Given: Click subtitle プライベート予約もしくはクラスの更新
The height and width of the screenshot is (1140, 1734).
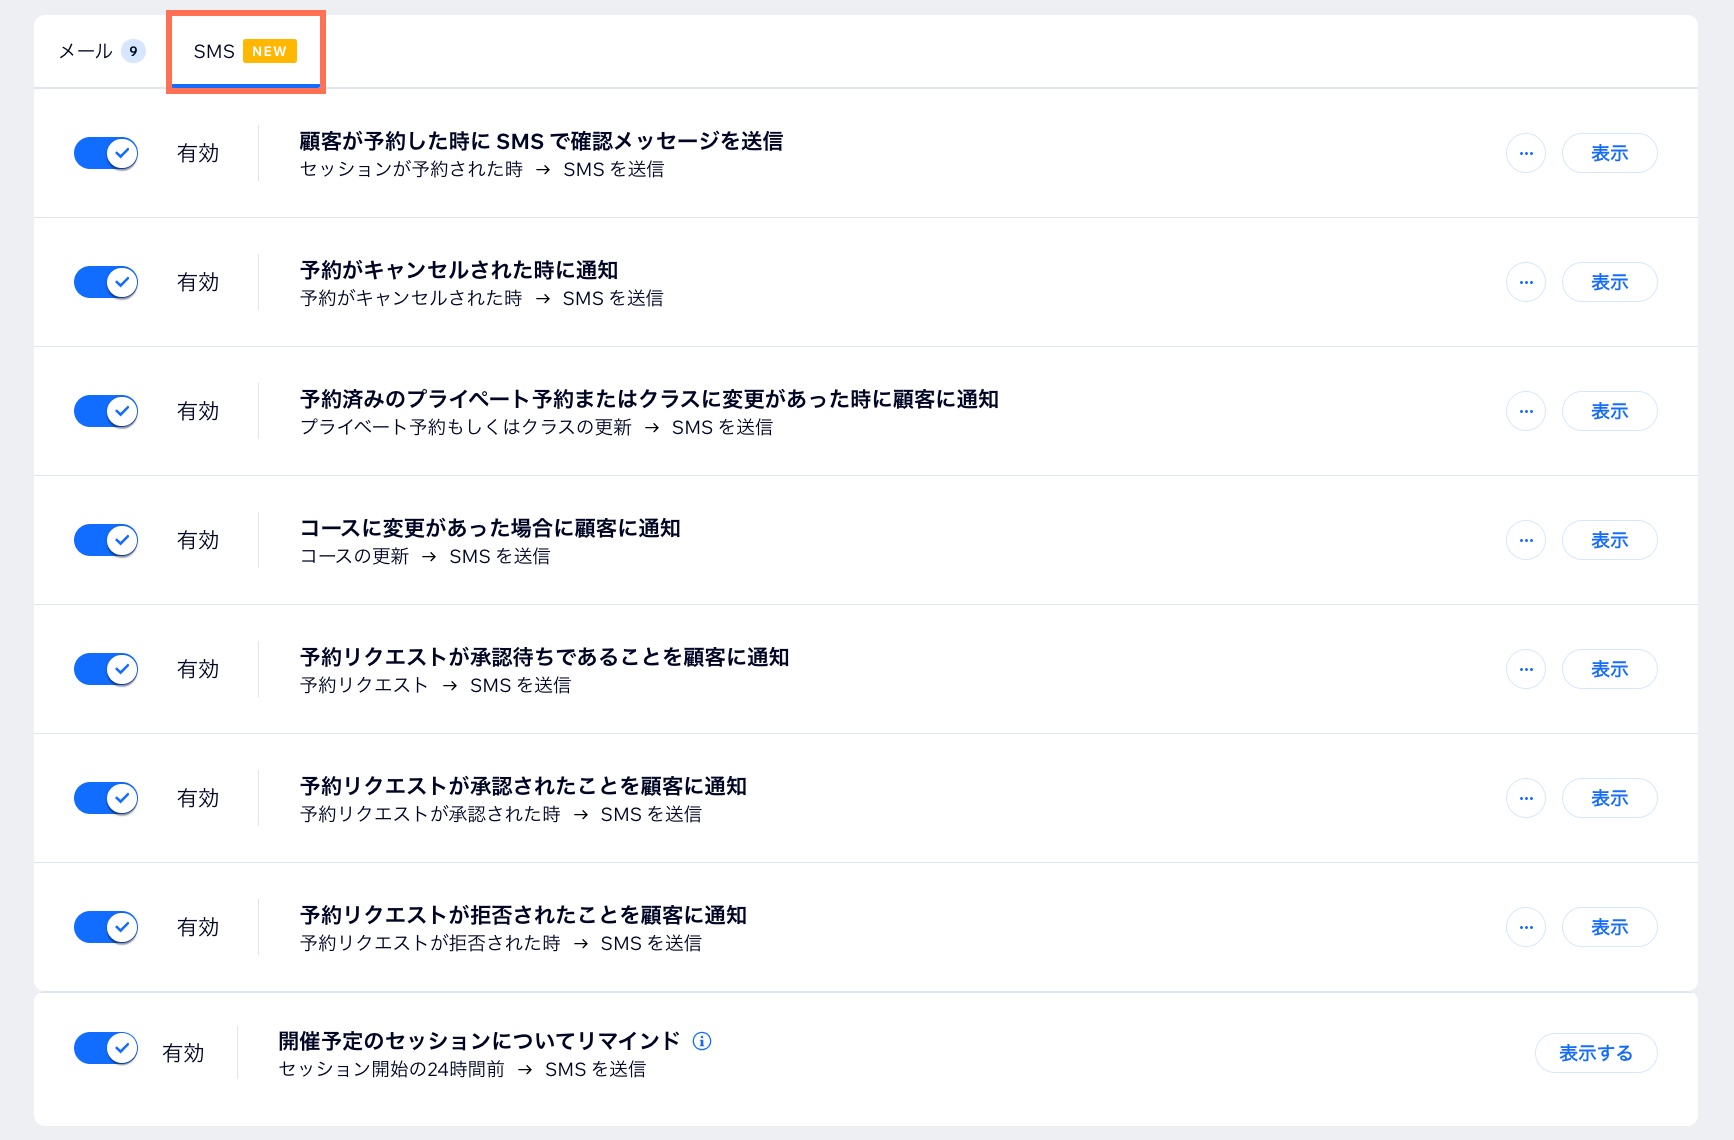Looking at the screenshot, I should coord(466,427).
